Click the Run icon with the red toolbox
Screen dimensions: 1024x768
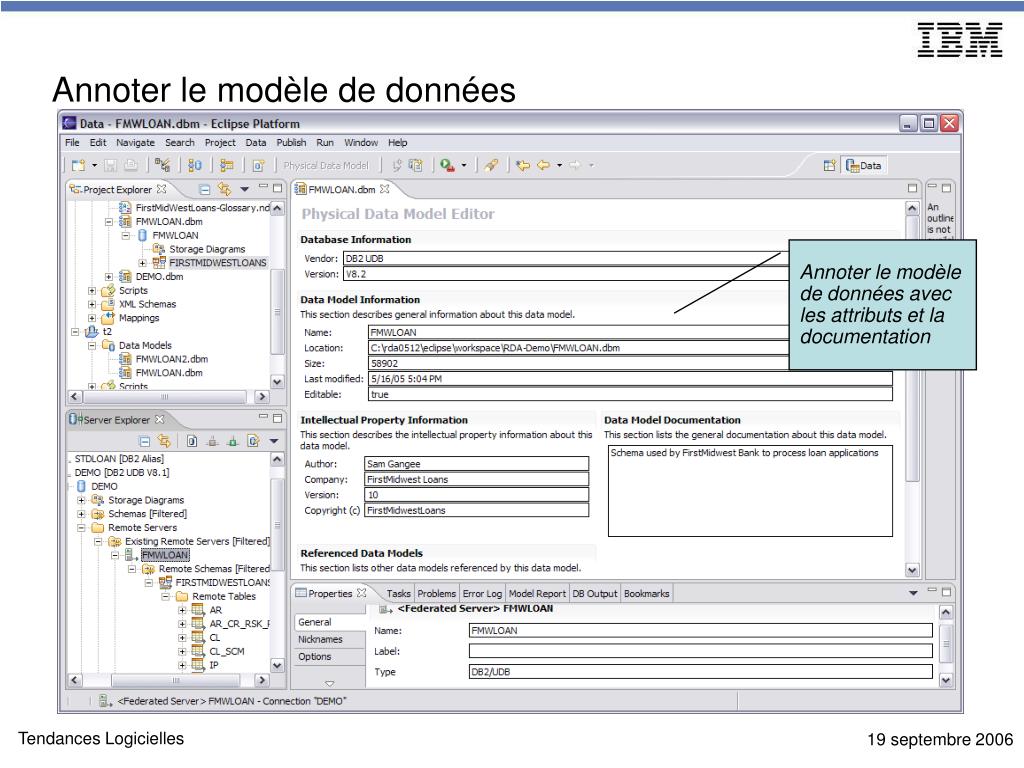pos(447,165)
